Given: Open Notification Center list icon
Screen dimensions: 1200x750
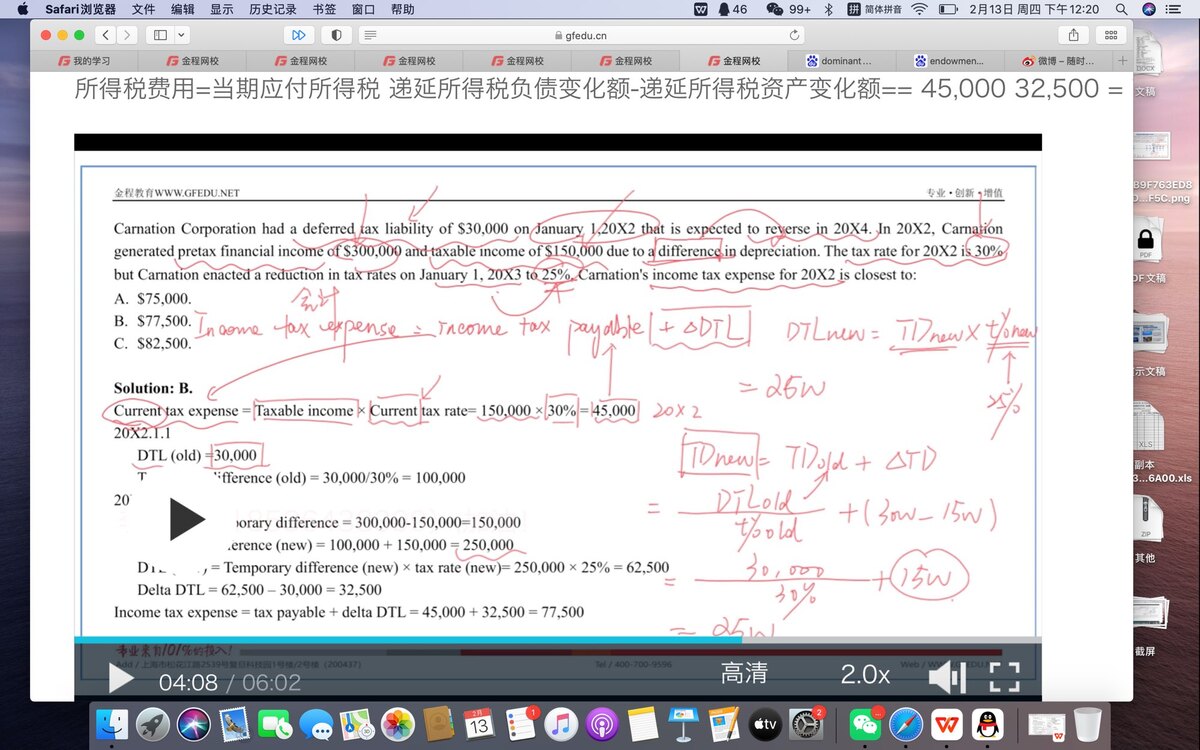Looking at the screenshot, I should (x=1176, y=9).
